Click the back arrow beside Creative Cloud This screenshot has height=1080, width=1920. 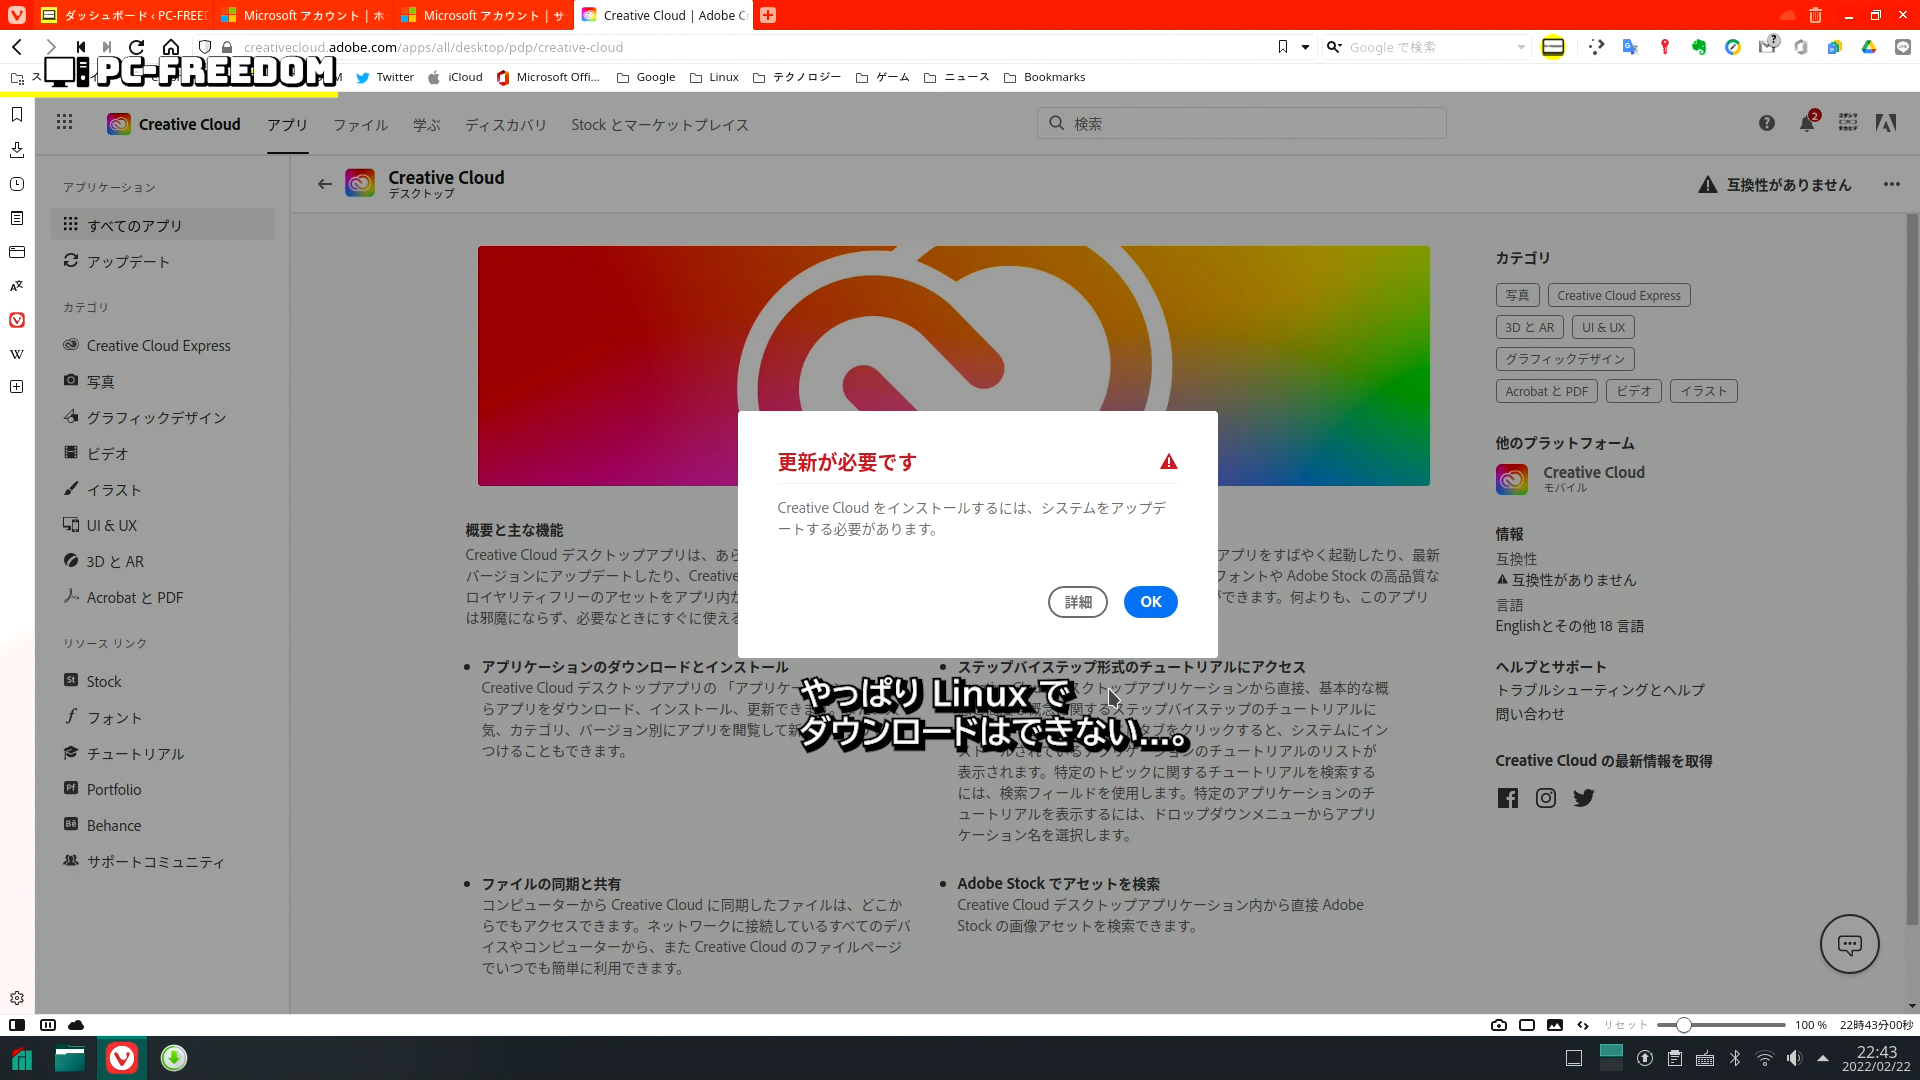pos(324,184)
